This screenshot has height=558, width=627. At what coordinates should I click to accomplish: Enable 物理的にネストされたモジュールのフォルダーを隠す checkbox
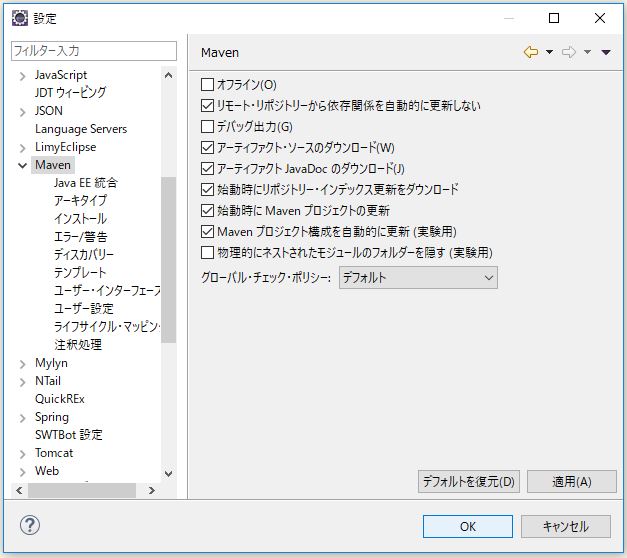tap(207, 252)
